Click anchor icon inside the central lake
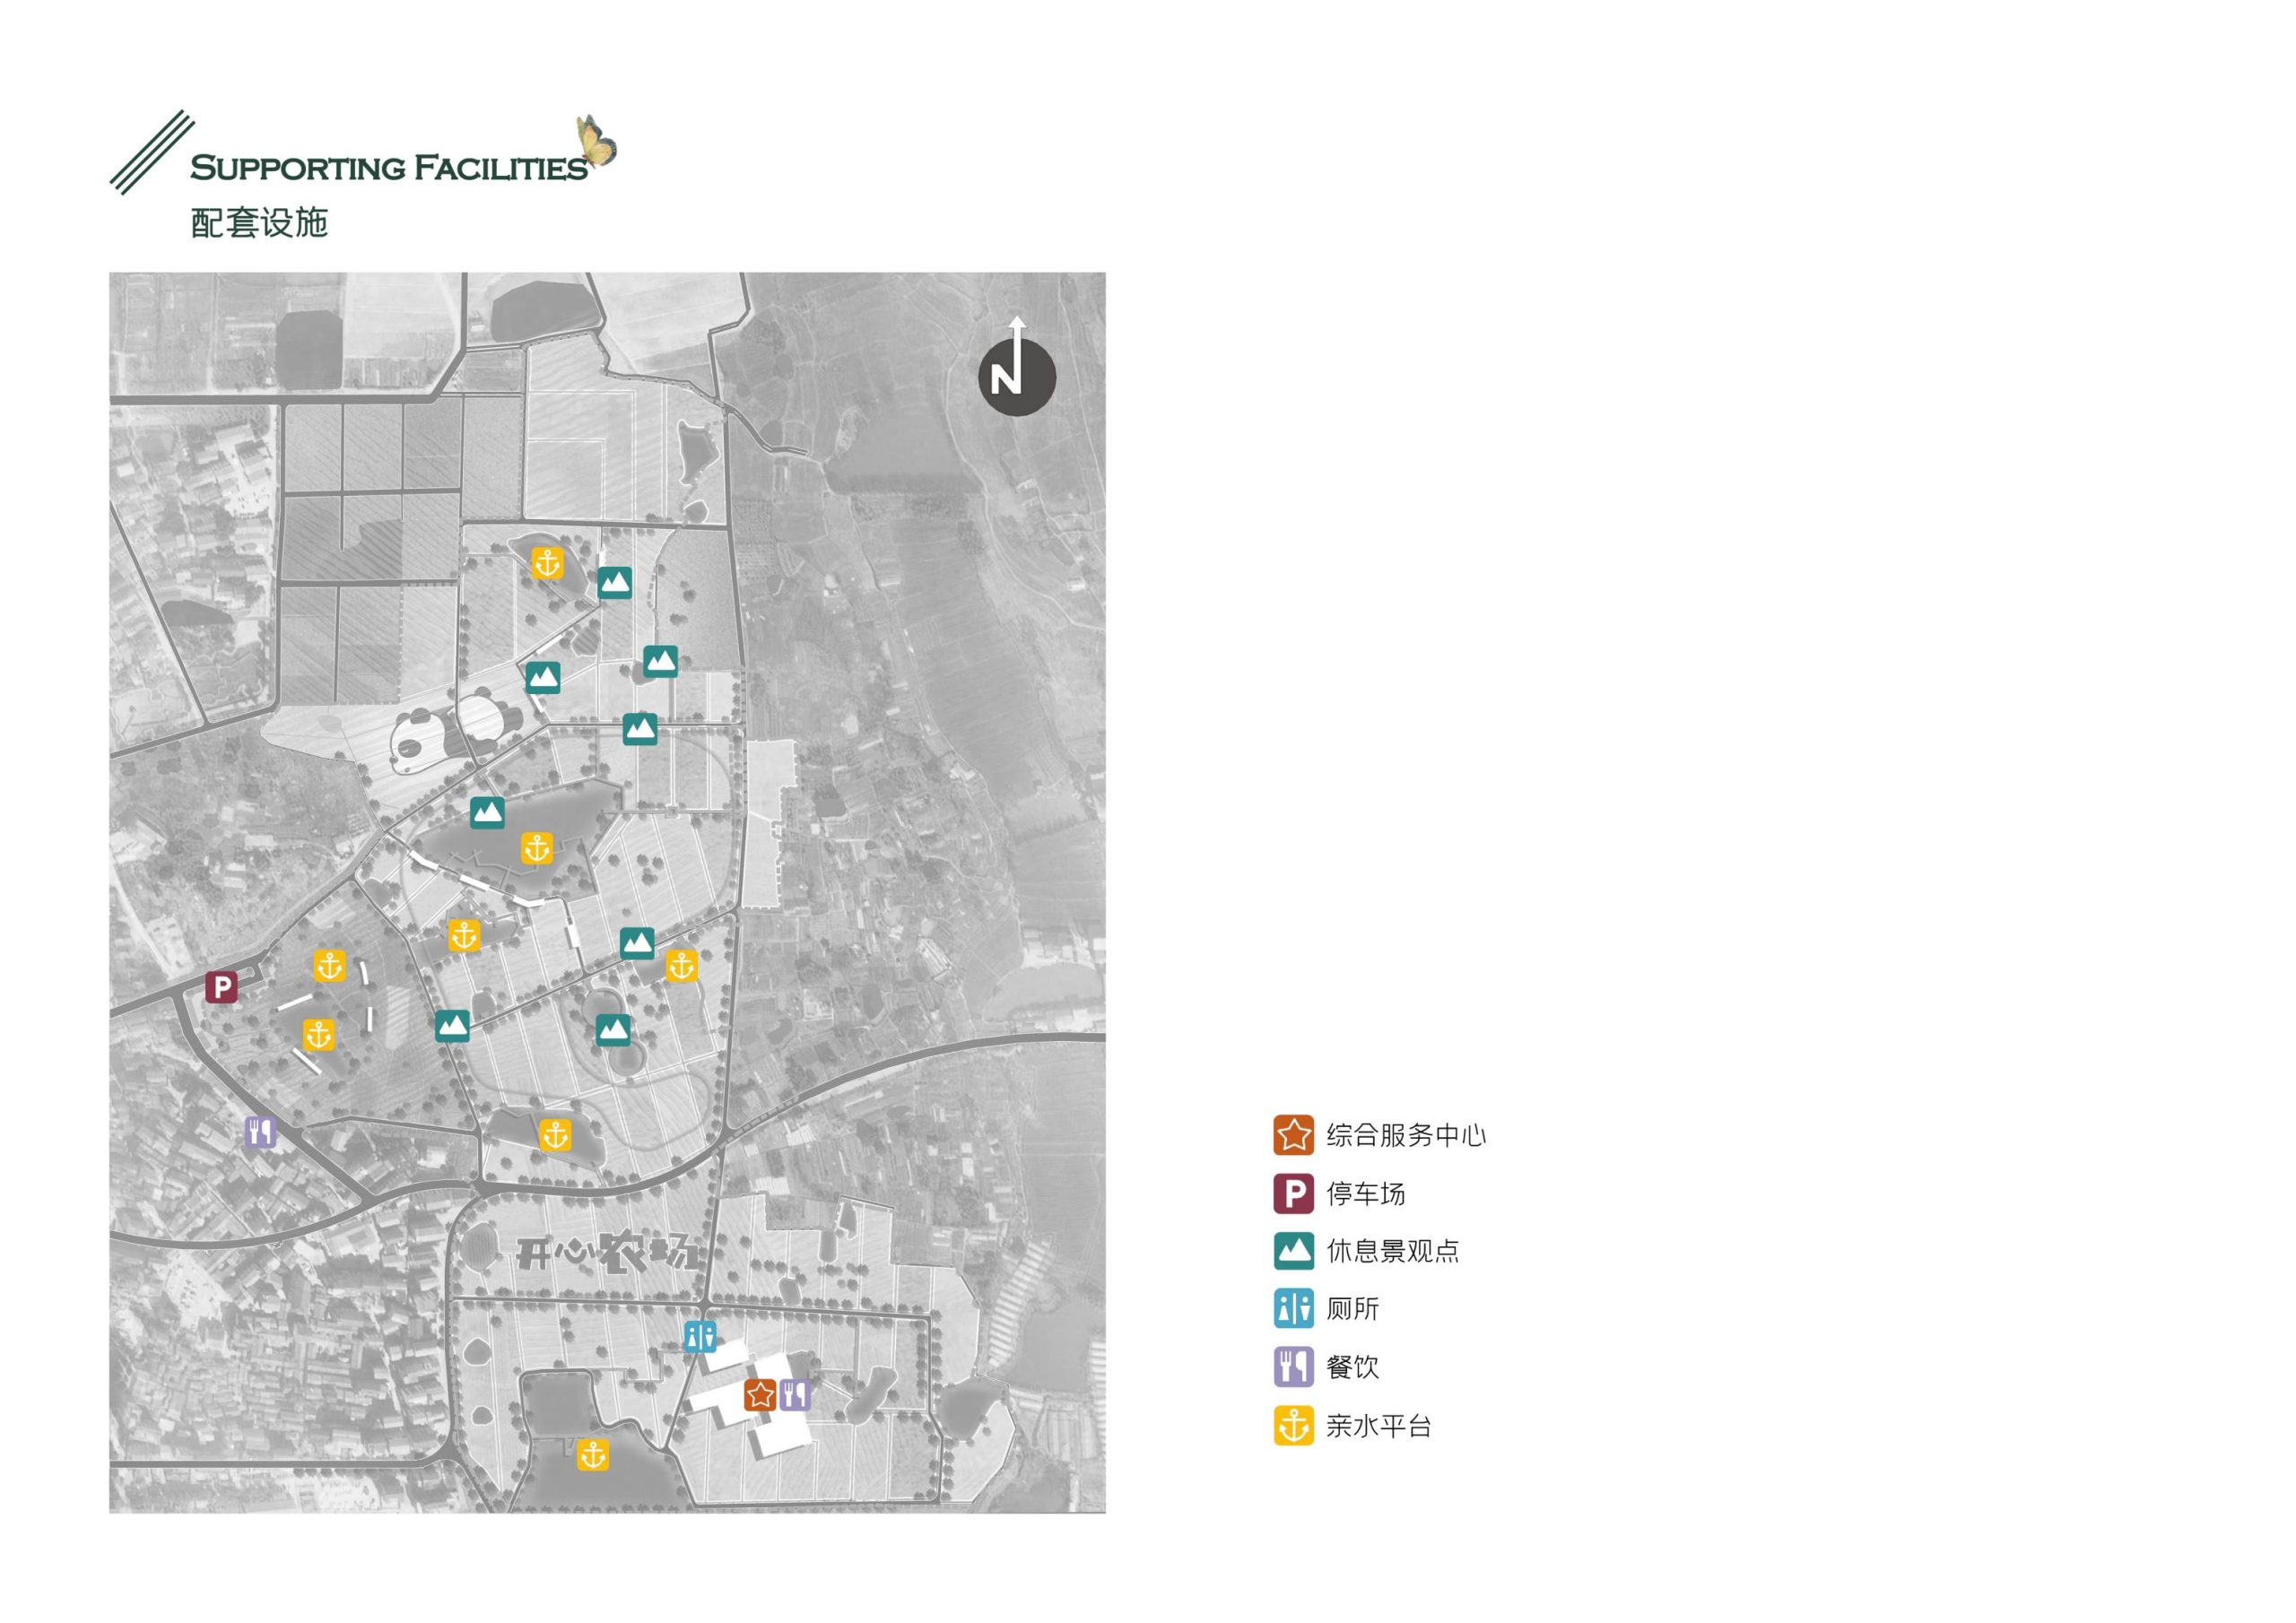This screenshot has height=1623, width=2296. tap(537, 849)
